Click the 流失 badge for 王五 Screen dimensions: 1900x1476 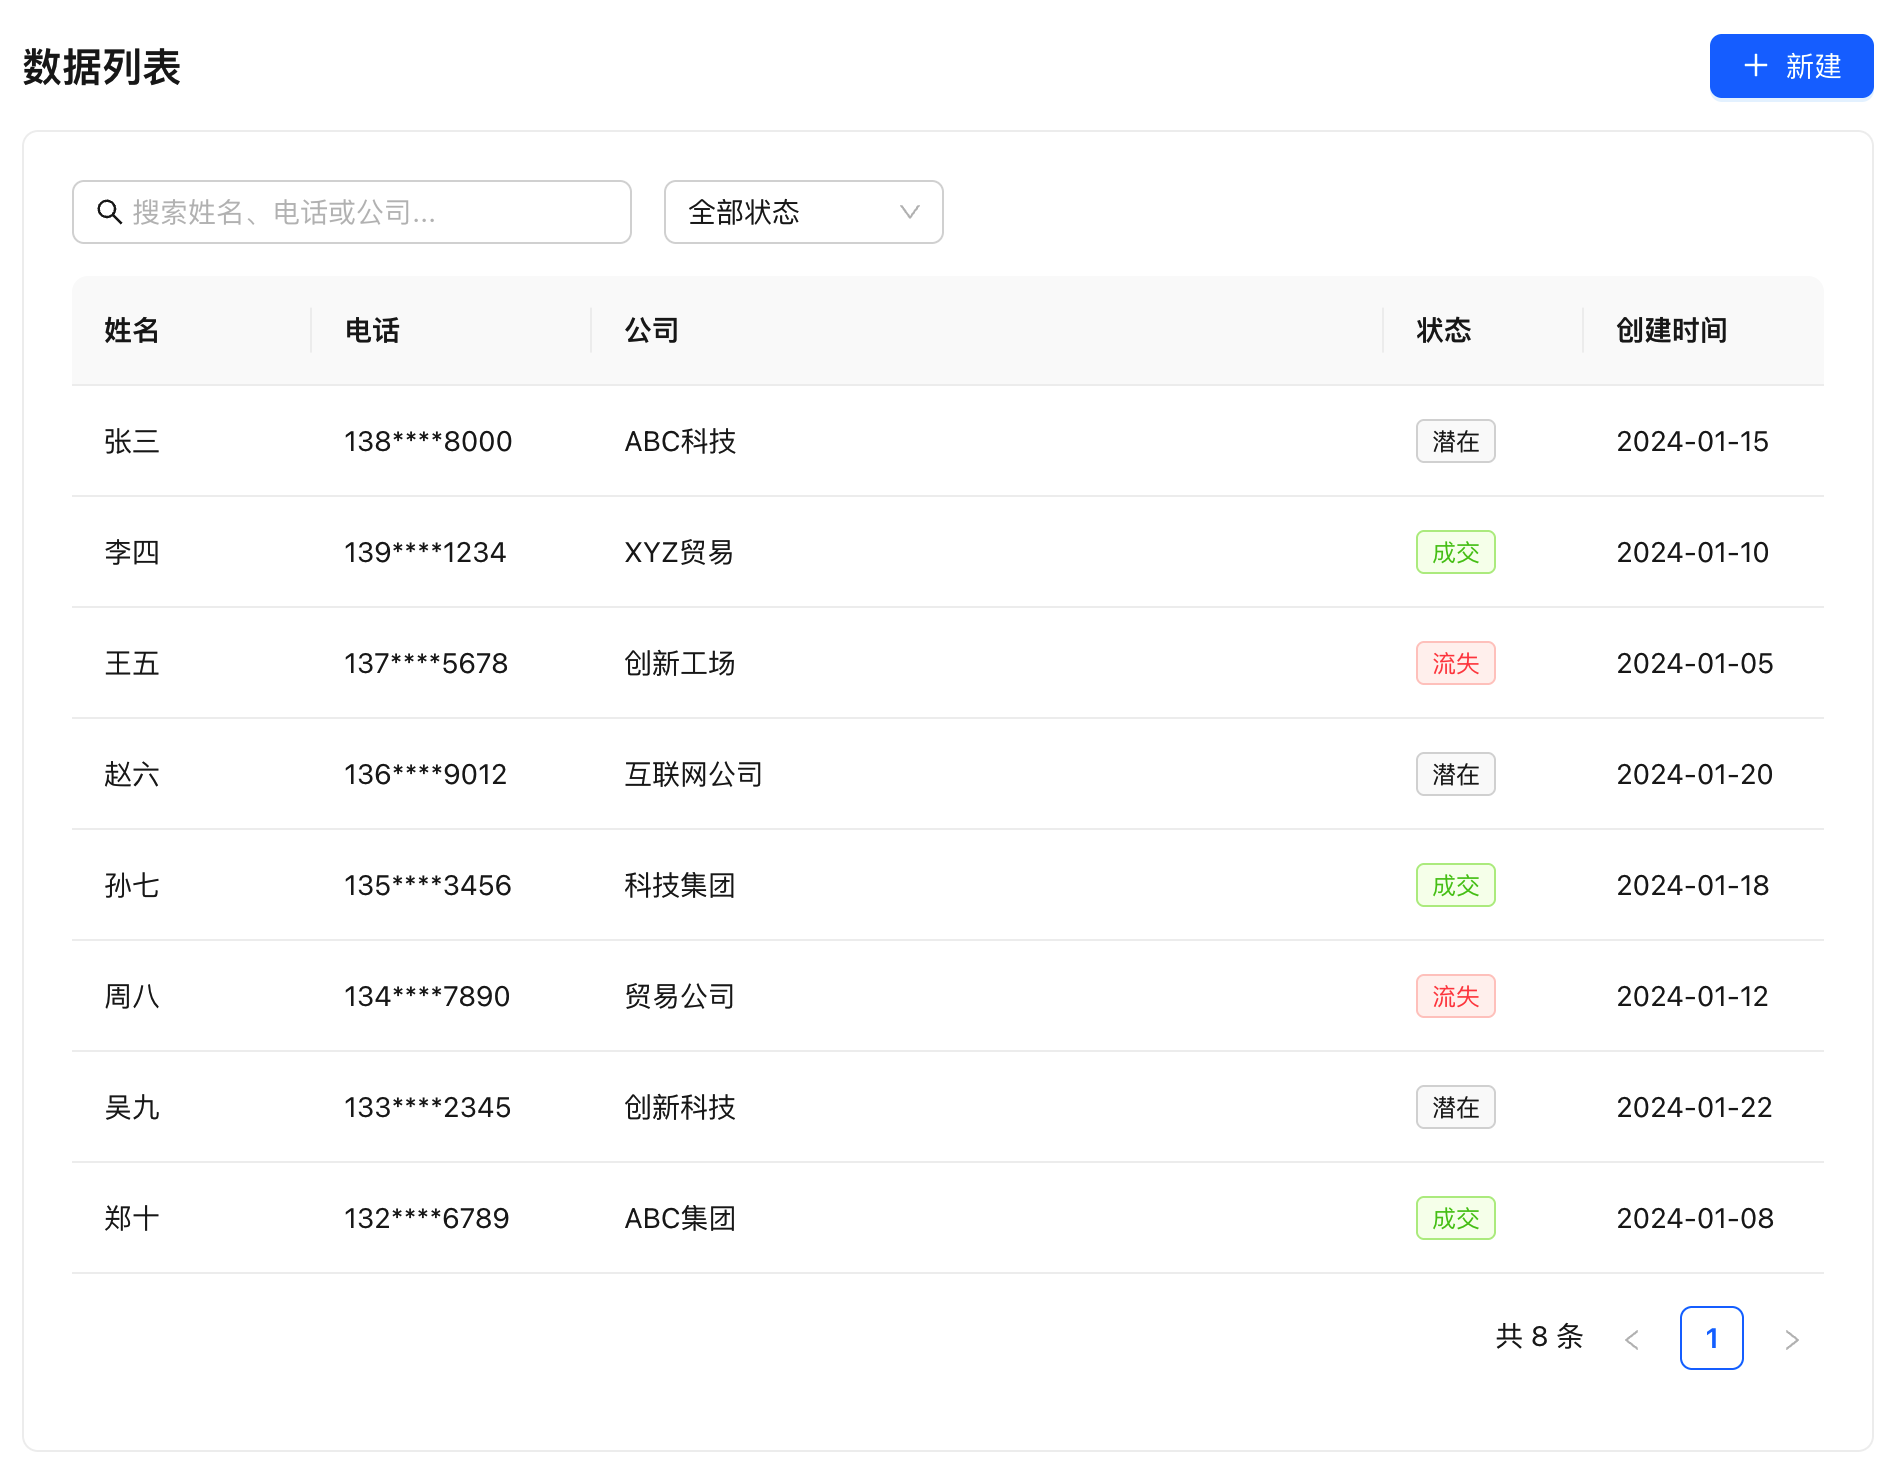[x=1455, y=663]
